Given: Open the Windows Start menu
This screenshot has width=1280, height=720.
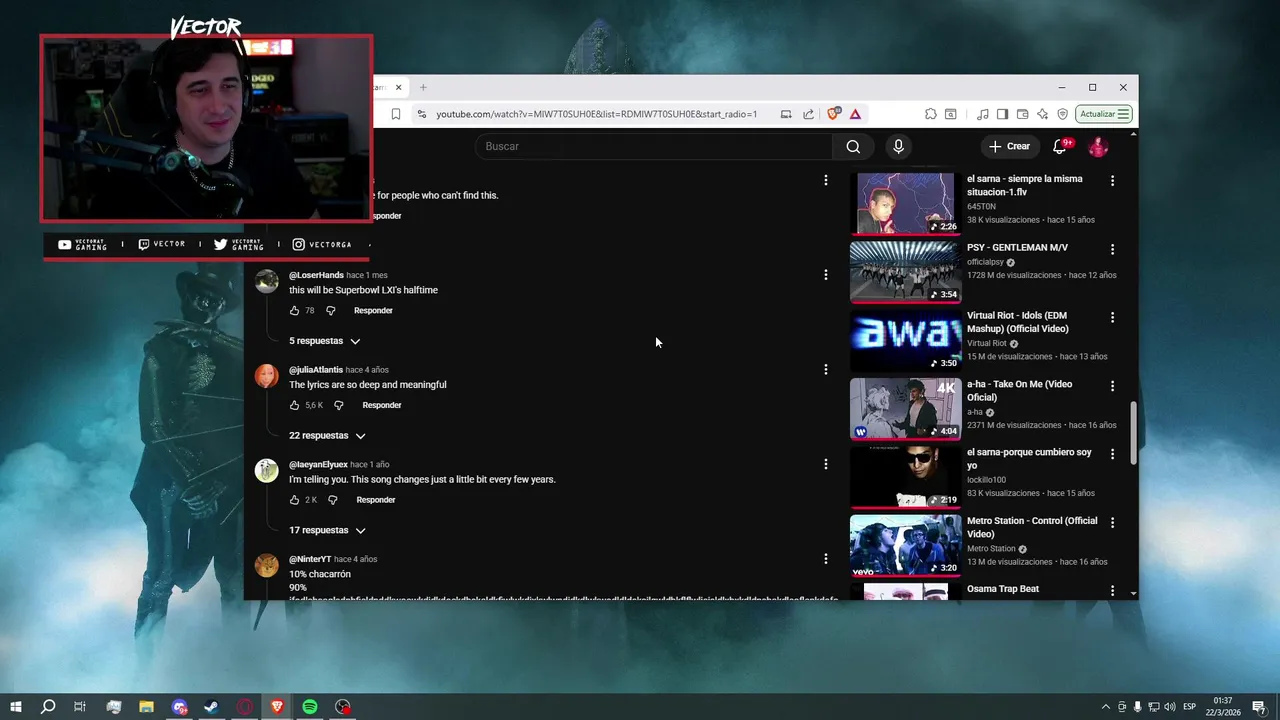Looking at the screenshot, I should (16, 707).
